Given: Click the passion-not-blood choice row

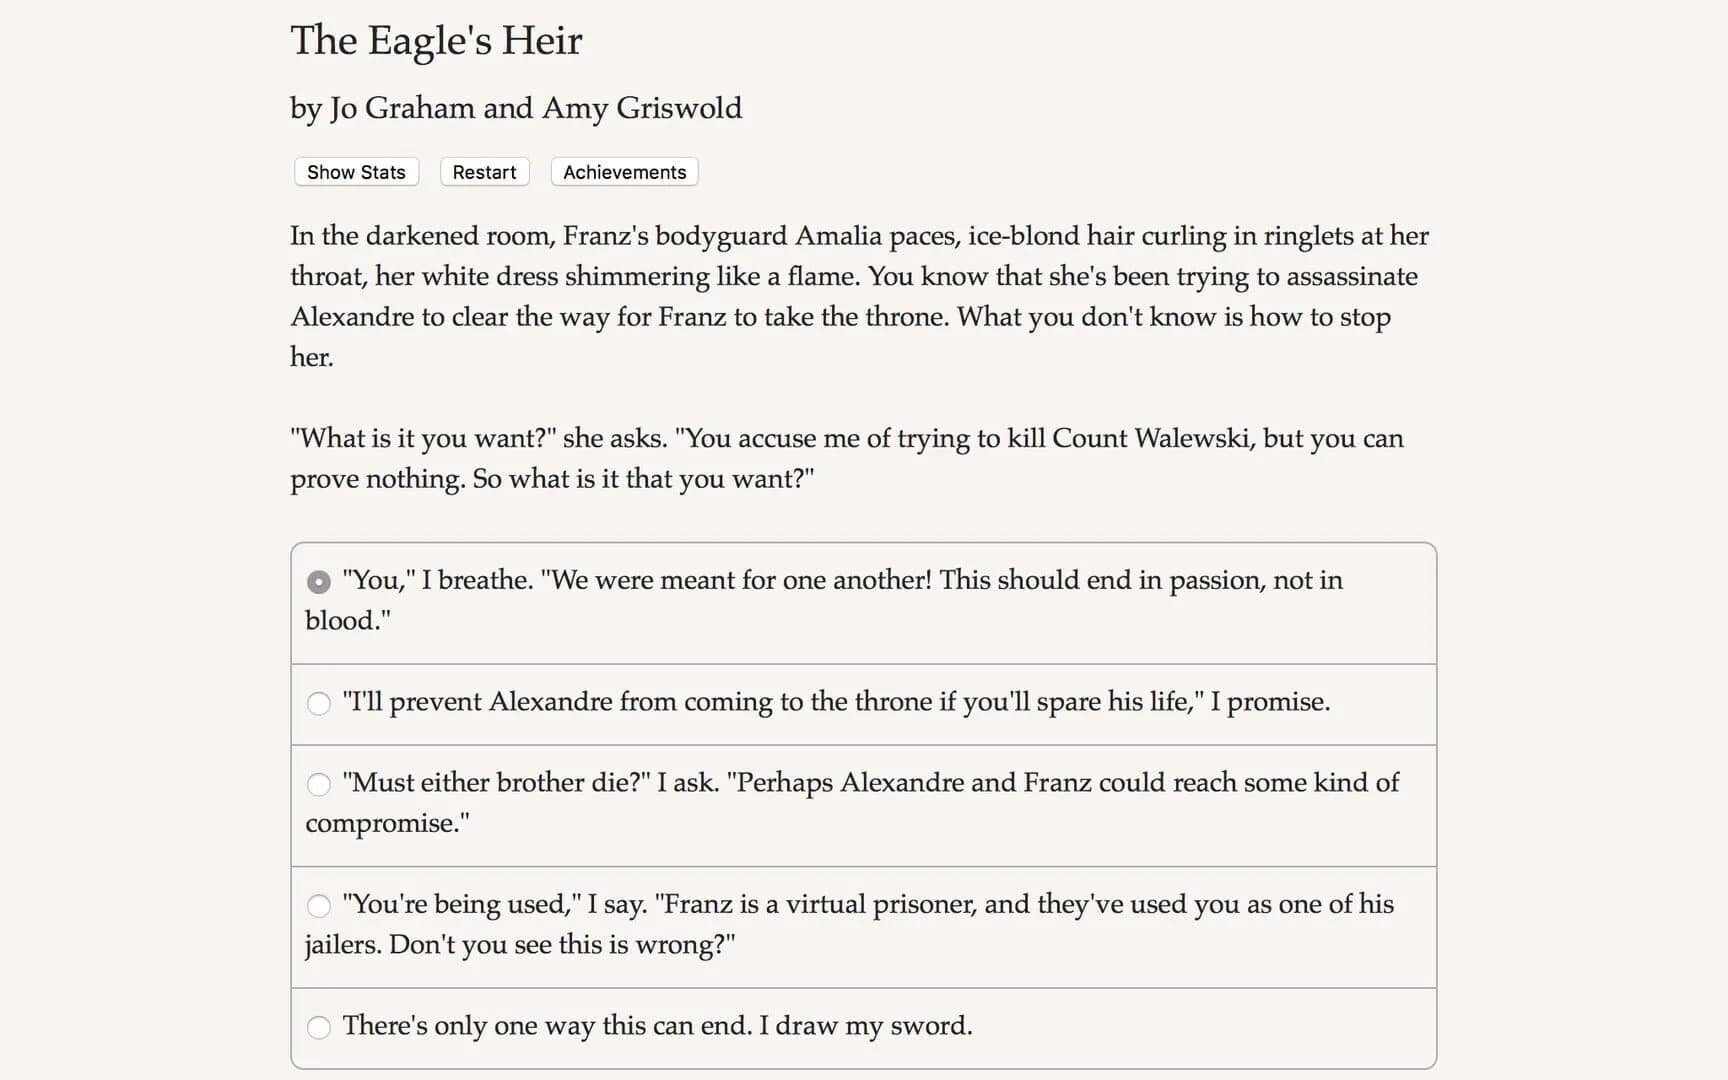Looking at the screenshot, I should [860, 600].
